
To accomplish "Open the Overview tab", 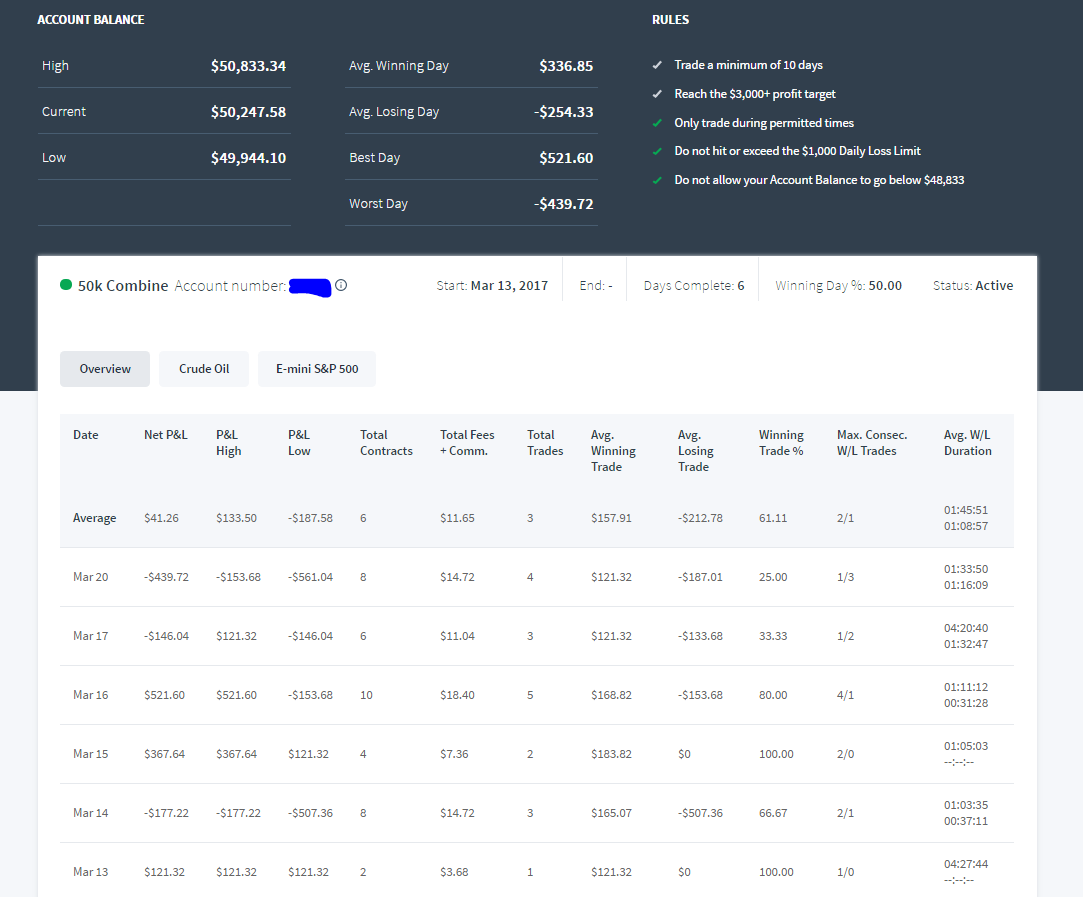I will coord(105,369).
